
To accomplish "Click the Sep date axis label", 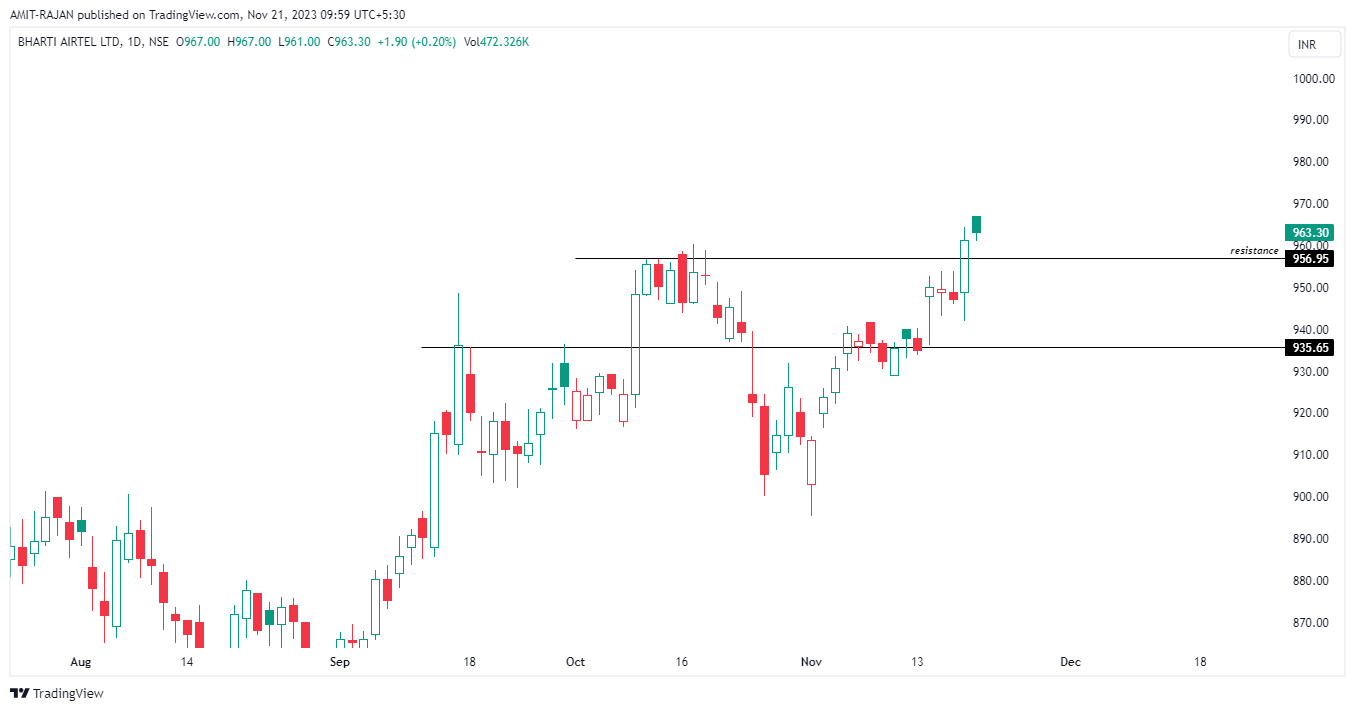I will [x=340, y=662].
